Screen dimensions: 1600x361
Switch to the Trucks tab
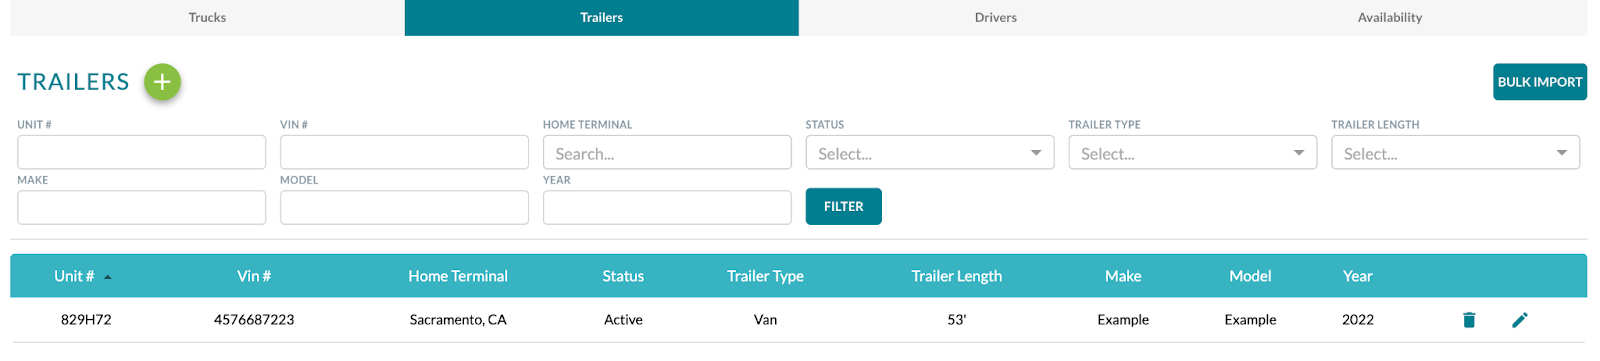pos(207,17)
